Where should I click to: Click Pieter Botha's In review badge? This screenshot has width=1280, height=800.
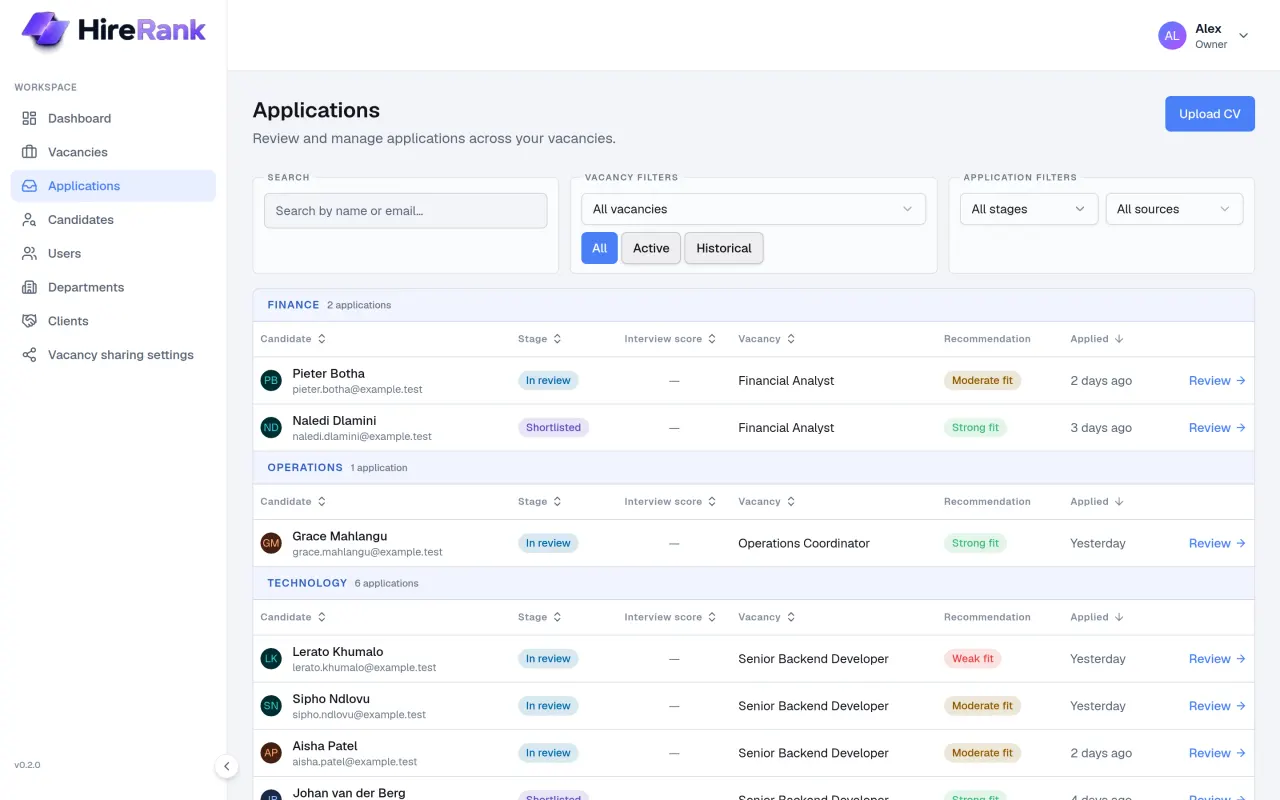[548, 381]
